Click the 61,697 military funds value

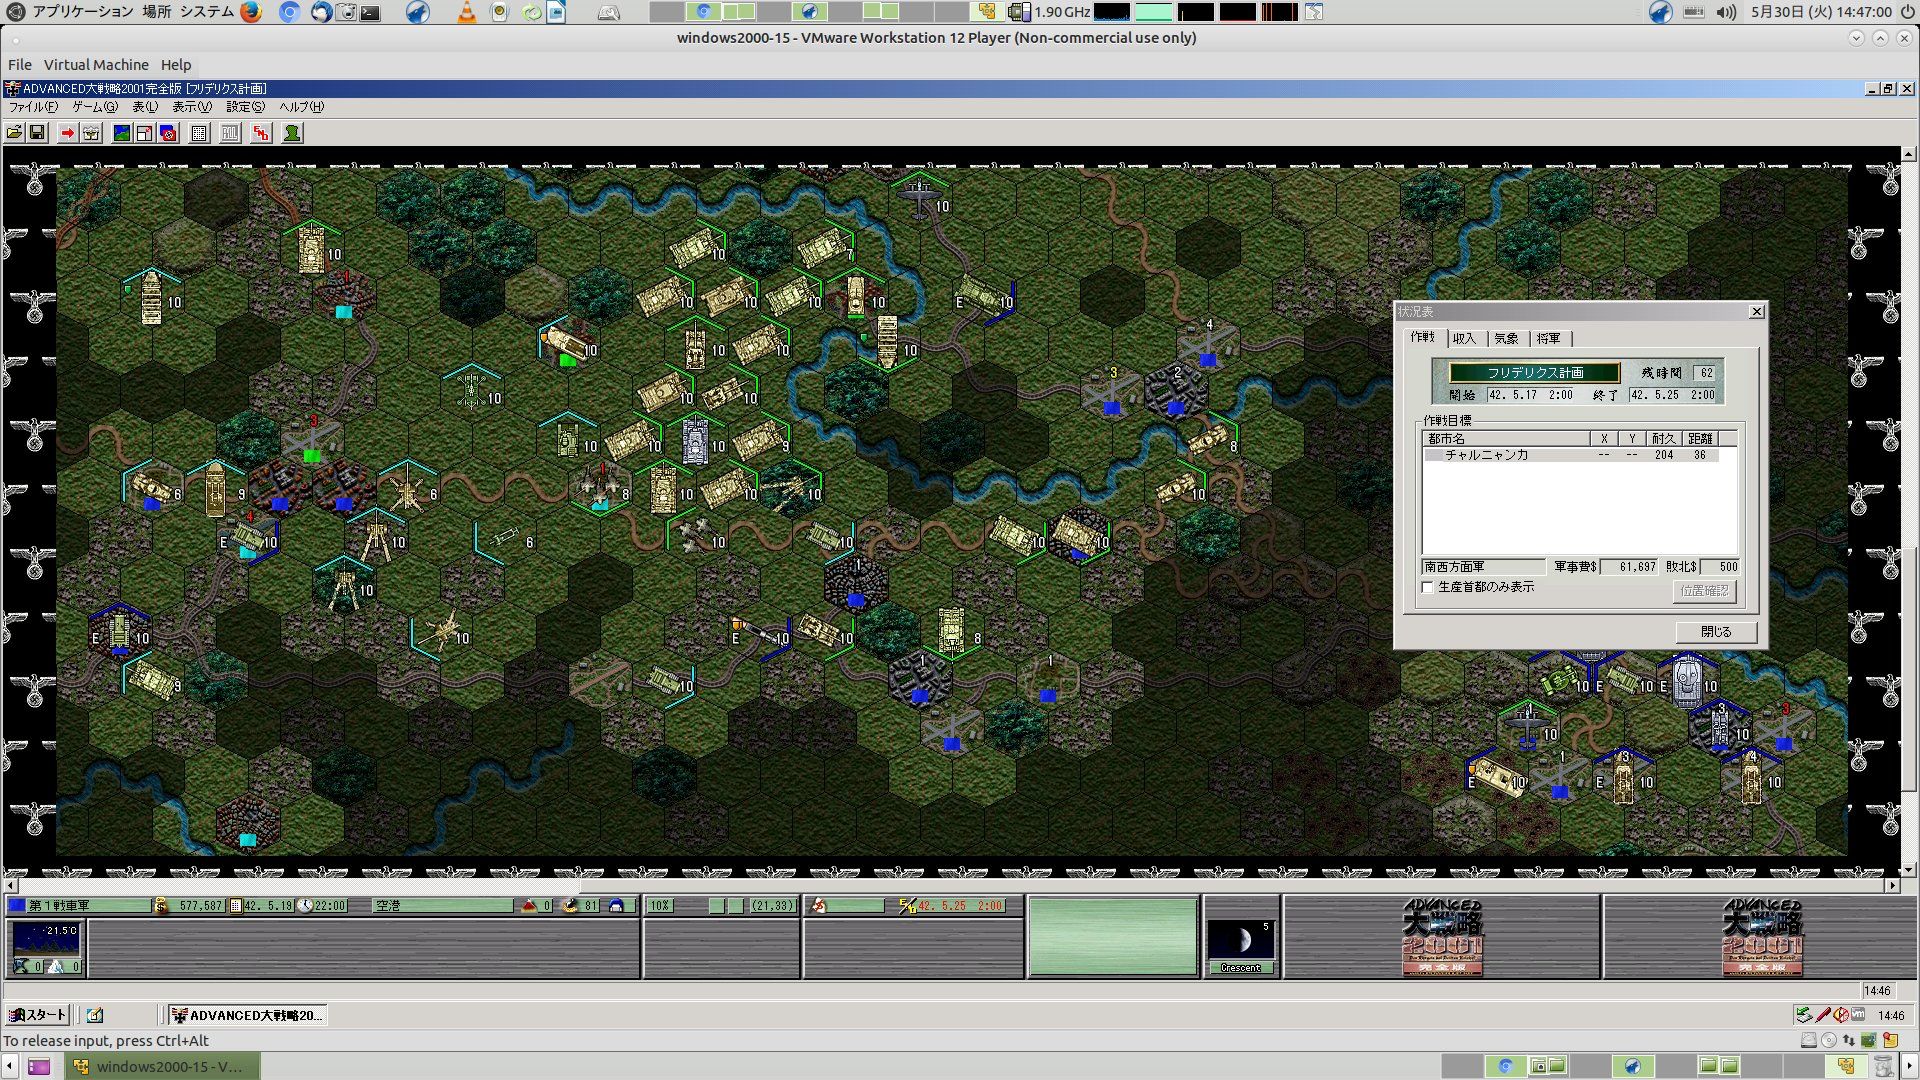[x=1629, y=567]
